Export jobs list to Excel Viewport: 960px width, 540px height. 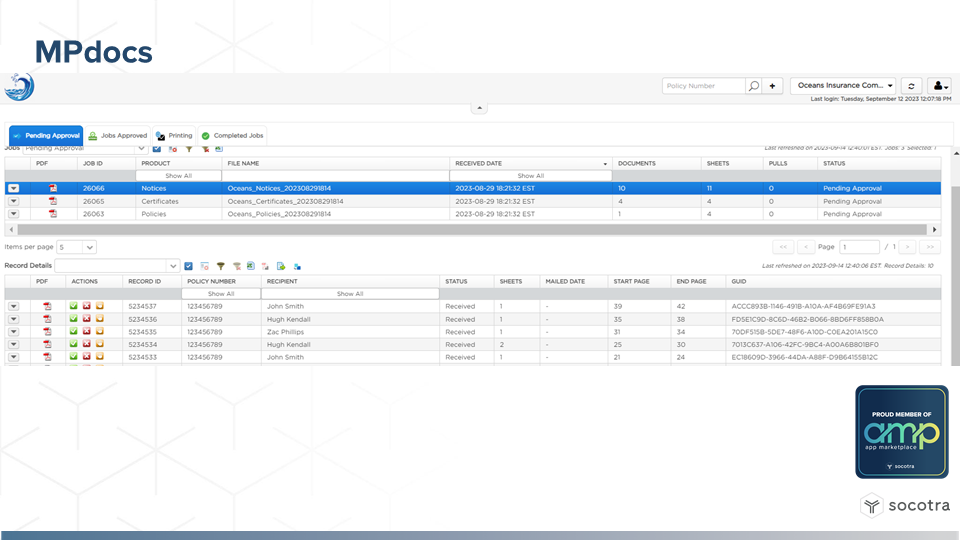coord(219,149)
